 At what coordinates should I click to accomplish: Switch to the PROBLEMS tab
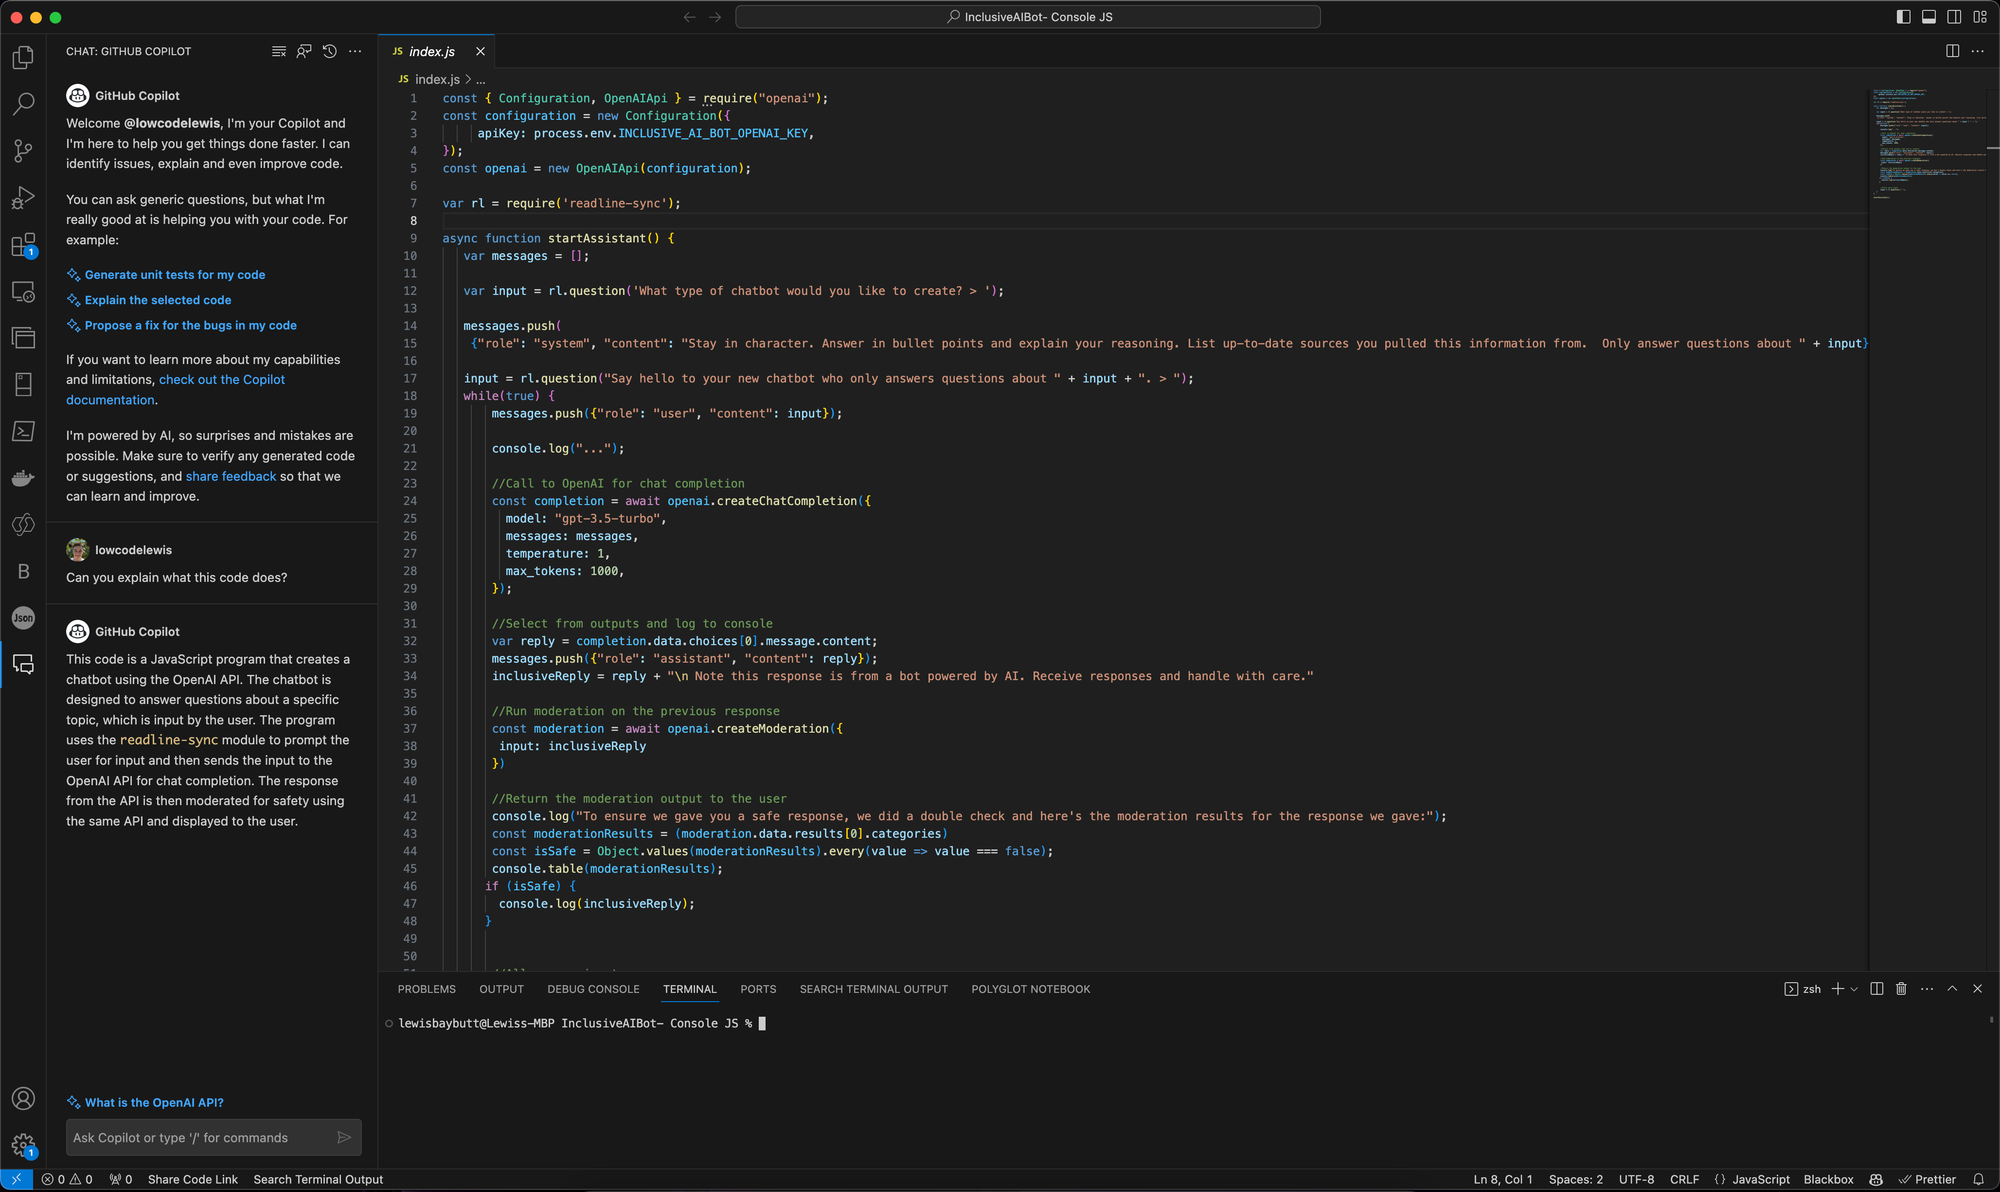pos(427,989)
